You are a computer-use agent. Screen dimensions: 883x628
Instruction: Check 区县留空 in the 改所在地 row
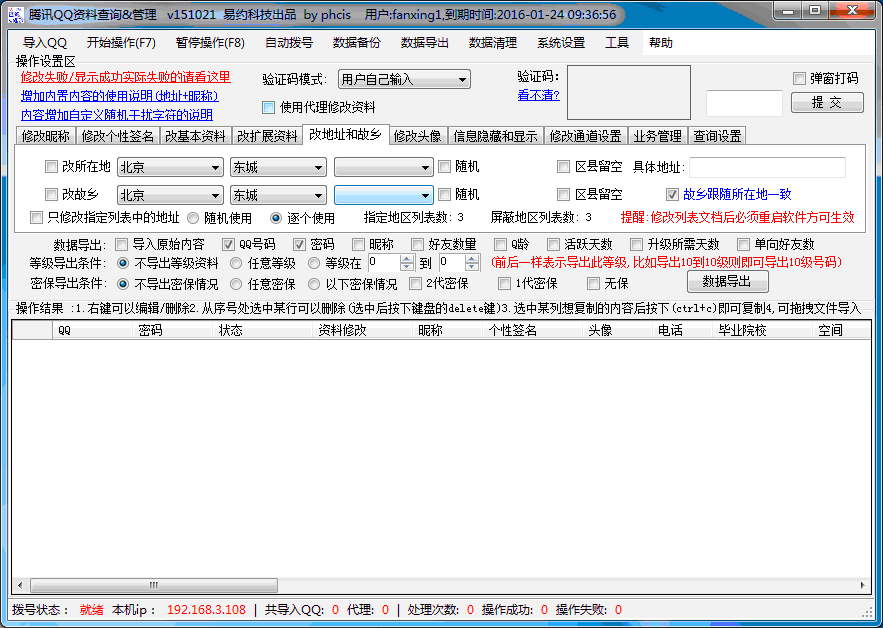click(x=563, y=166)
